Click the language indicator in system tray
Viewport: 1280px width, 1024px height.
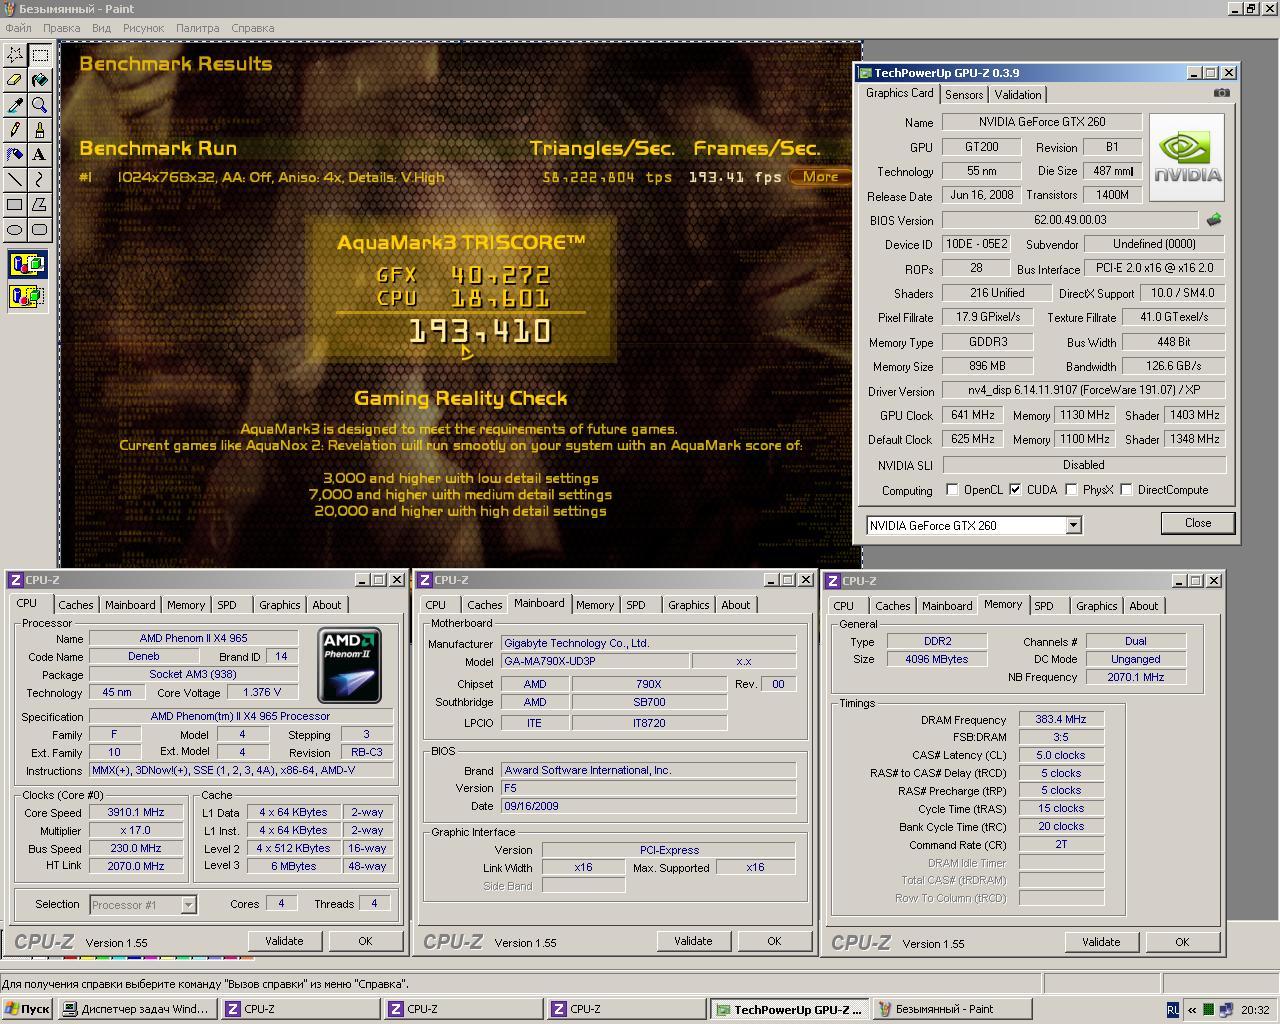1173,1010
